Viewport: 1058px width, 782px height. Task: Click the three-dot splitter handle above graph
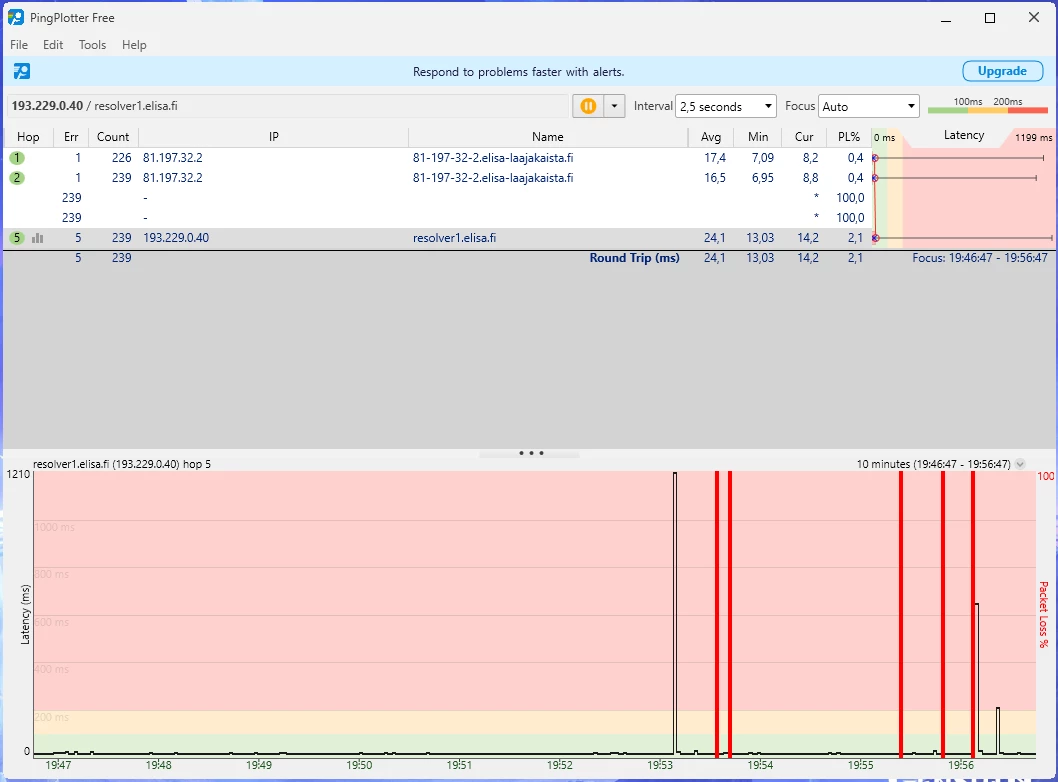(530, 453)
